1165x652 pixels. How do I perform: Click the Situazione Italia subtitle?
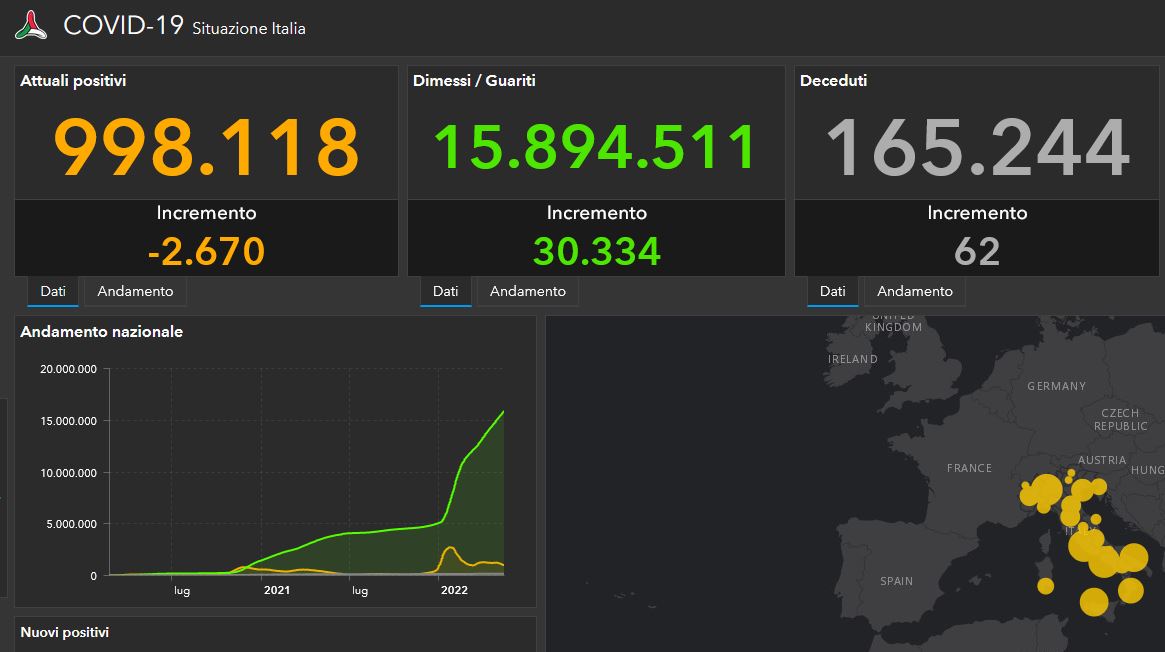click(249, 29)
